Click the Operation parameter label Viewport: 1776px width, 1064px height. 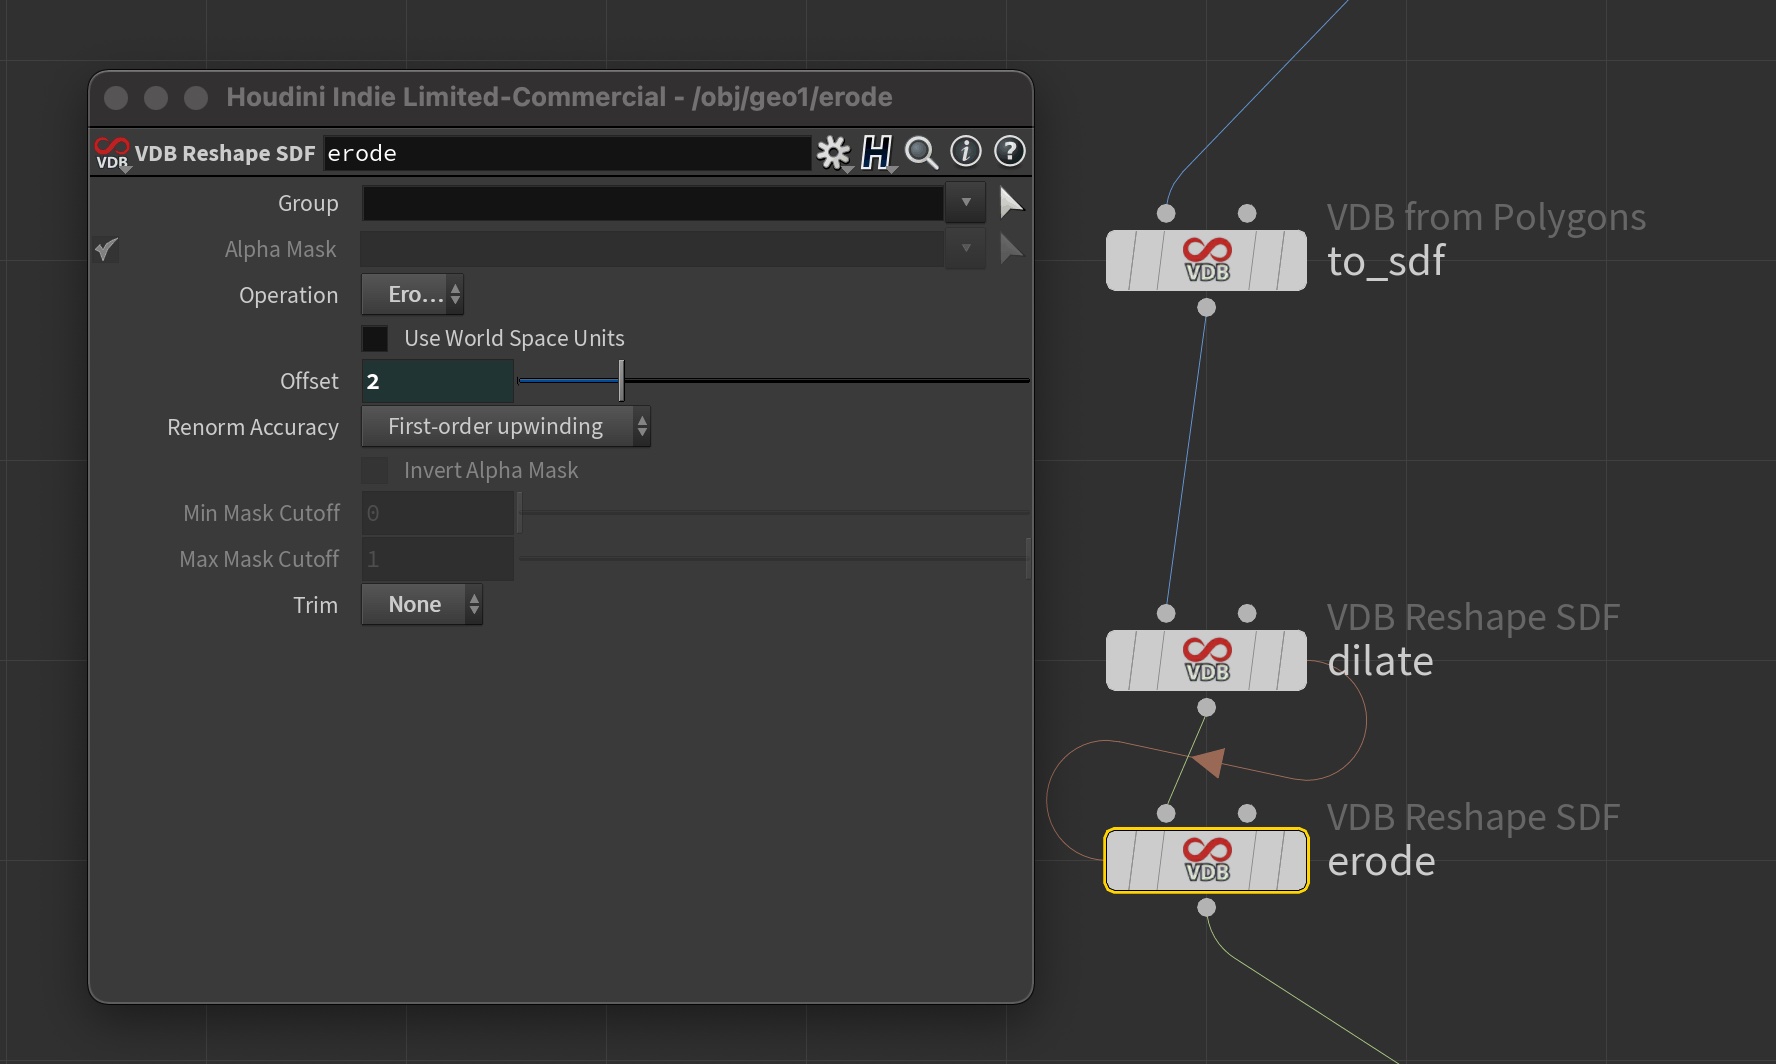pyautogui.click(x=288, y=295)
